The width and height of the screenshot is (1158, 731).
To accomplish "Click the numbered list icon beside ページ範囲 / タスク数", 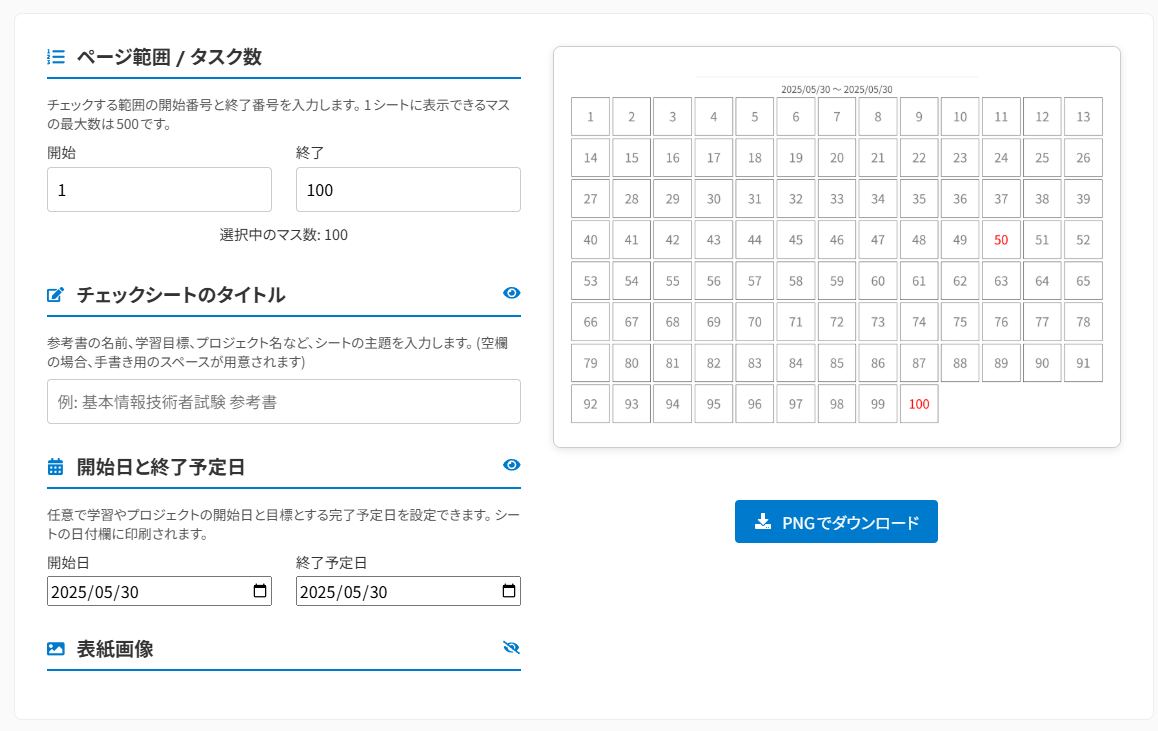I will [54, 57].
